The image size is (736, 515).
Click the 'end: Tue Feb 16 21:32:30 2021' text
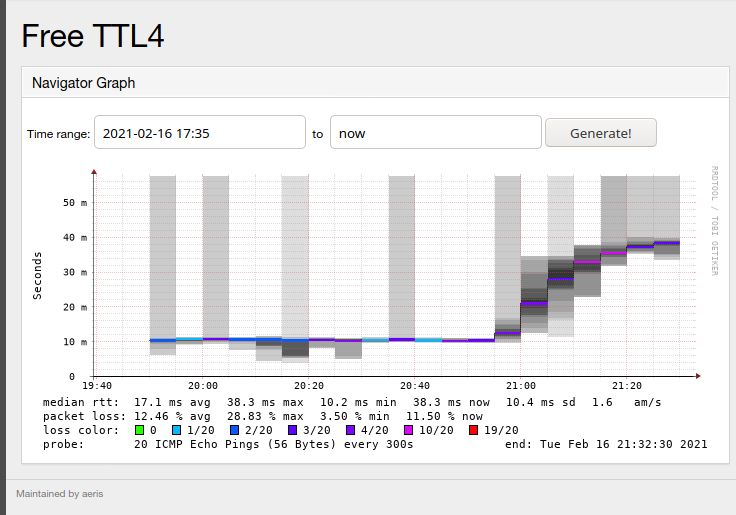tap(606, 444)
